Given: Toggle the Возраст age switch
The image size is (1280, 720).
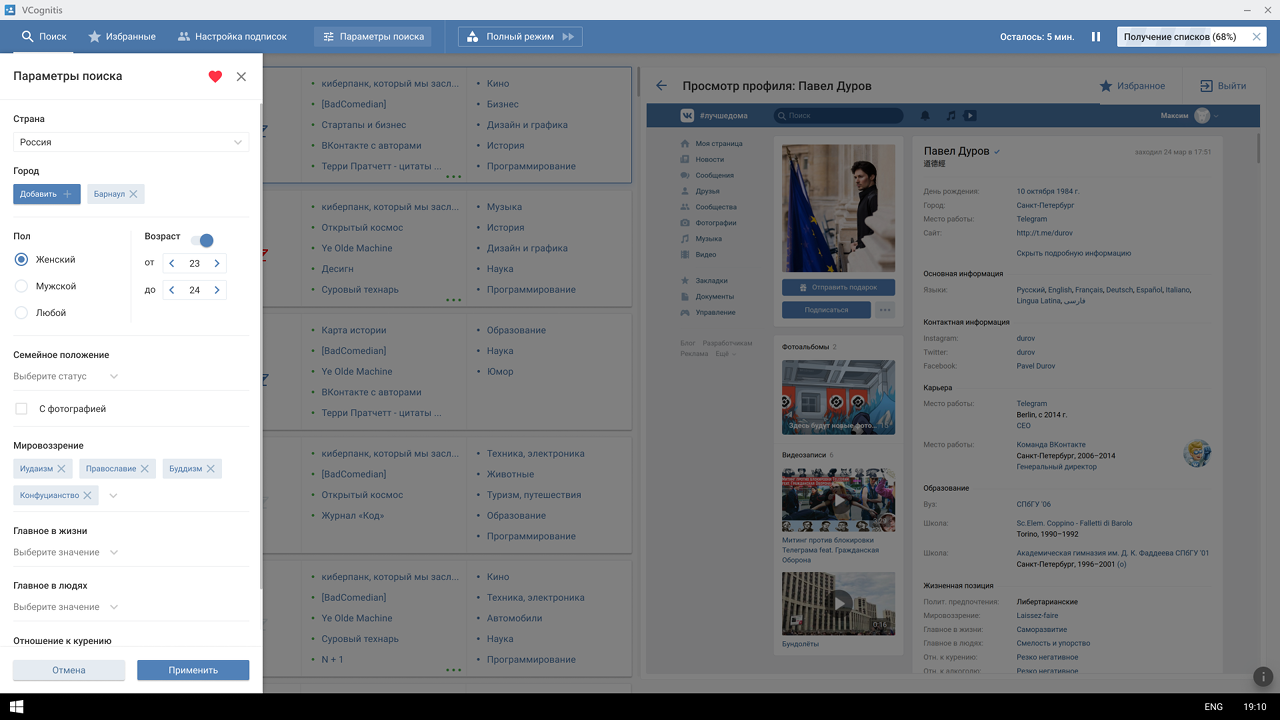Looking at the screenshot, I should tap(202, 240).
